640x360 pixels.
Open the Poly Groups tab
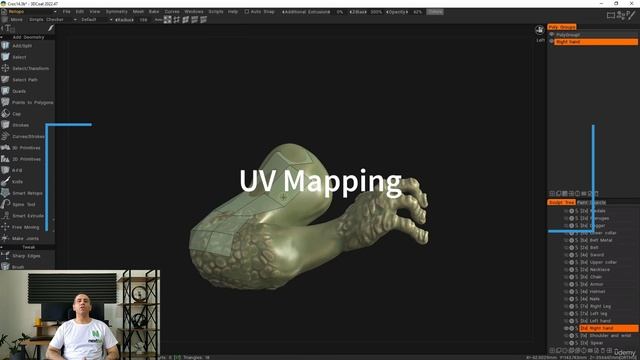[562, 27]
